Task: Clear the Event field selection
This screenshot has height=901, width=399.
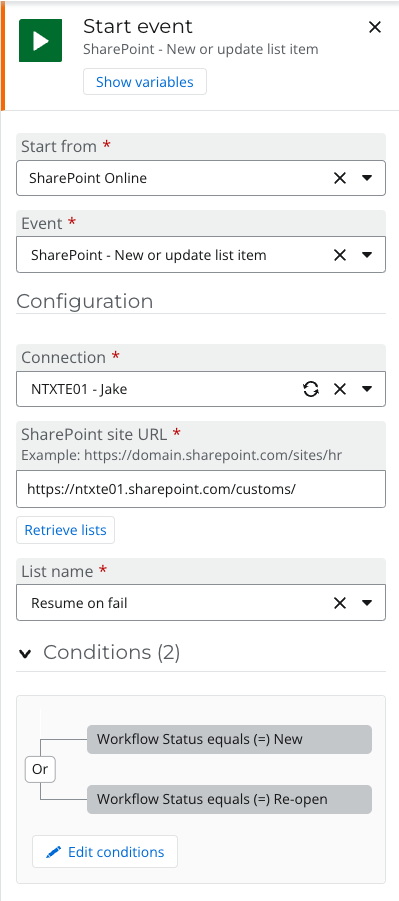Action: click(x=340, y=255)
